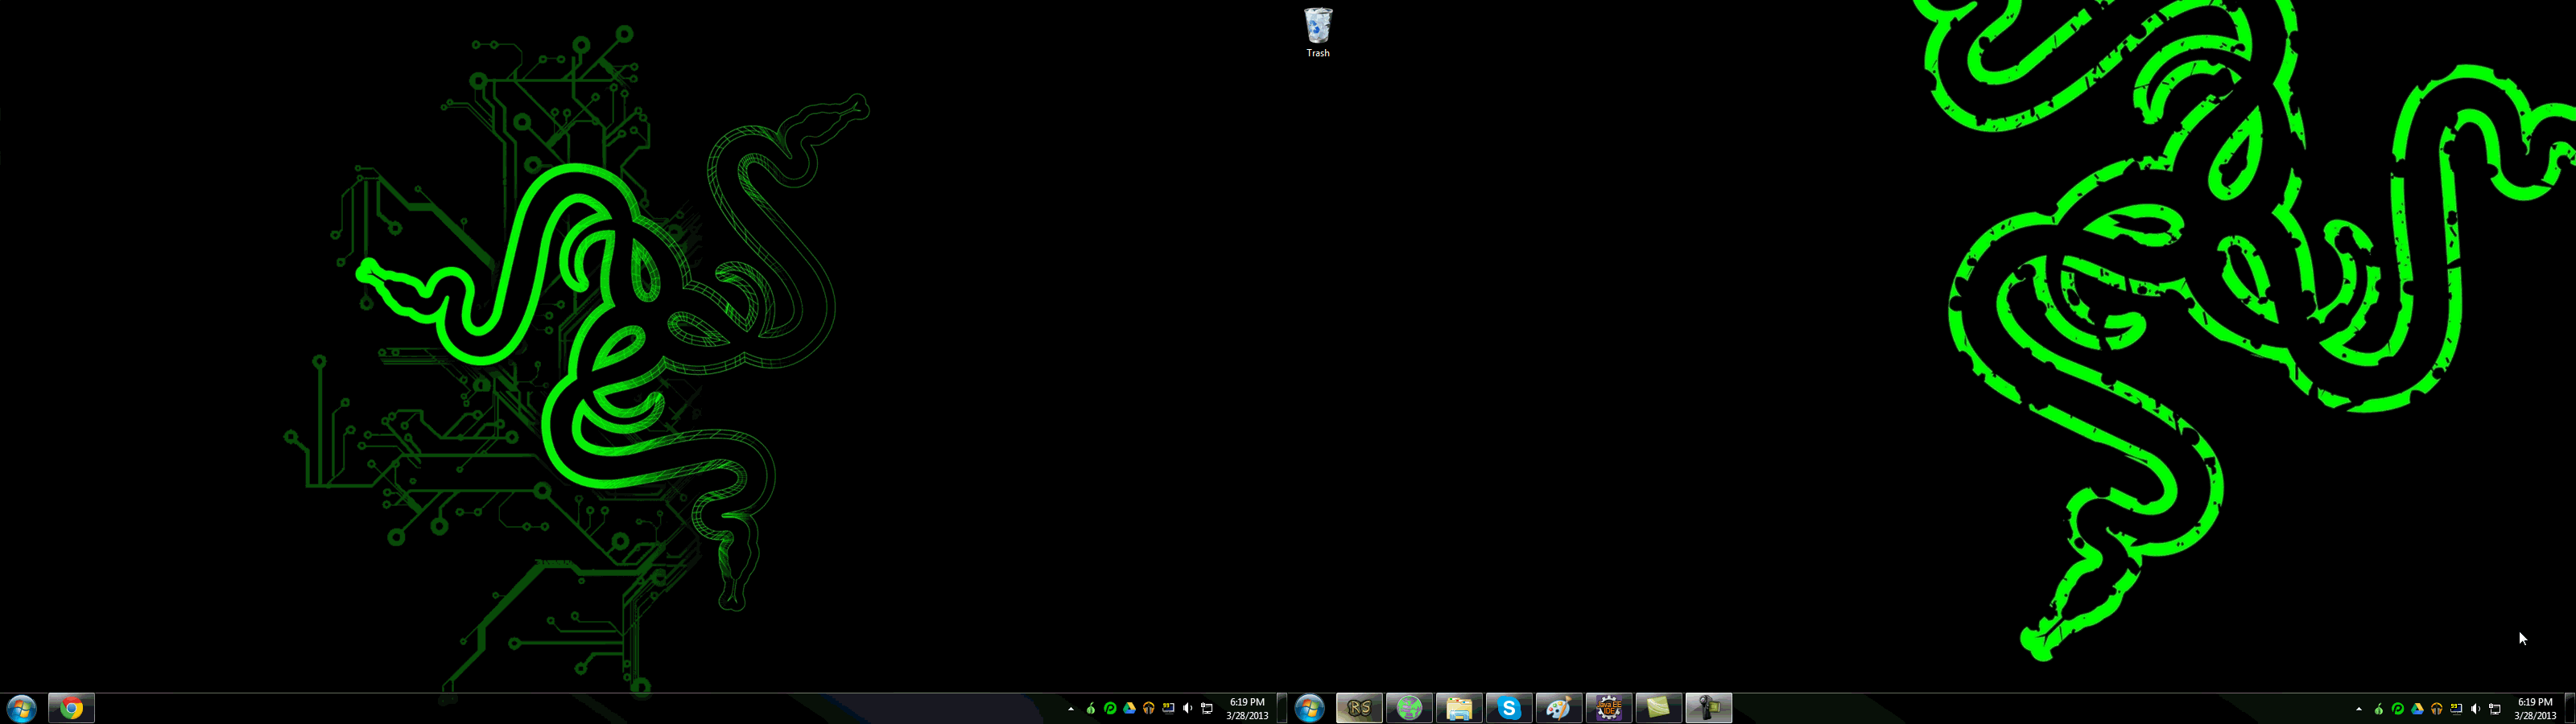Click green P tray icon on Skype's taskbar

coord(2398,709)
